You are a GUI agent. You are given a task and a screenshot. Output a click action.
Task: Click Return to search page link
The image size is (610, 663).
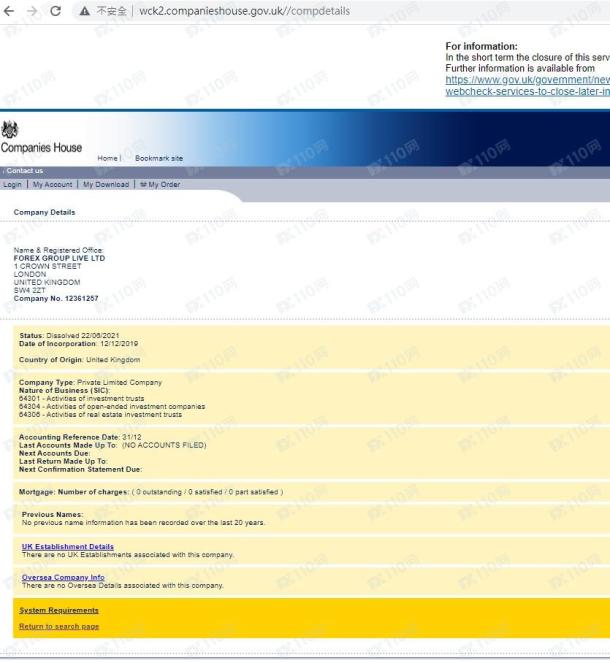(x=59, y=627)
